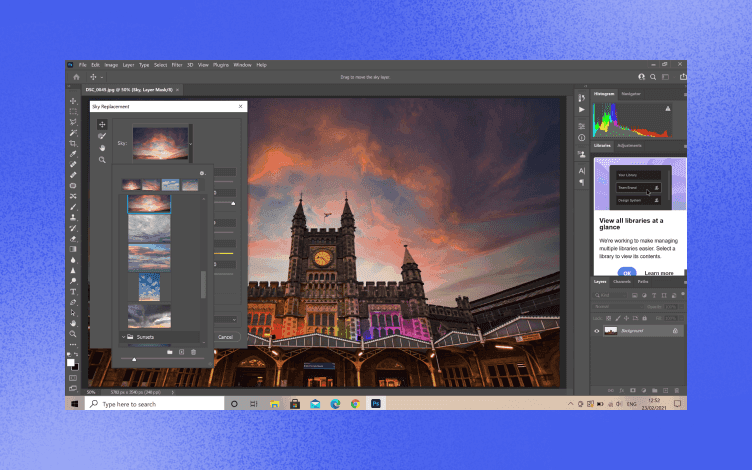
Task: Open the Filter menu
Action: pyautogui.click(x=177, y=65)
